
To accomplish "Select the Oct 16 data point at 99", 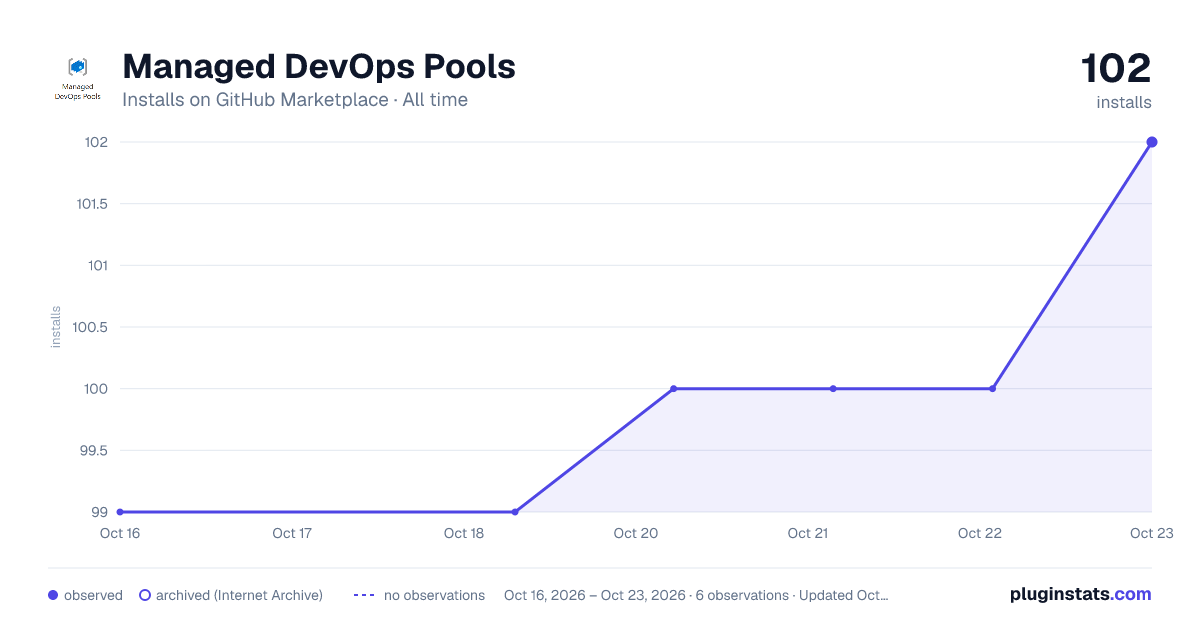I will [x=120, y=512].
